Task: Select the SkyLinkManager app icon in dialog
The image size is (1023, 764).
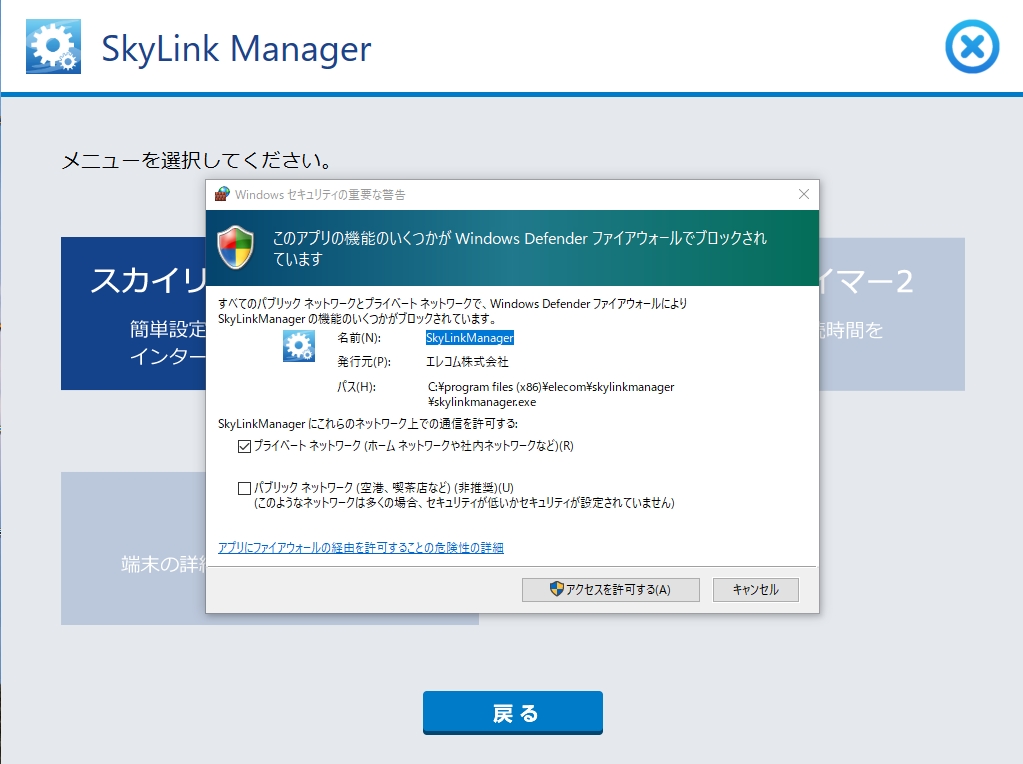Action: [299, 347]
